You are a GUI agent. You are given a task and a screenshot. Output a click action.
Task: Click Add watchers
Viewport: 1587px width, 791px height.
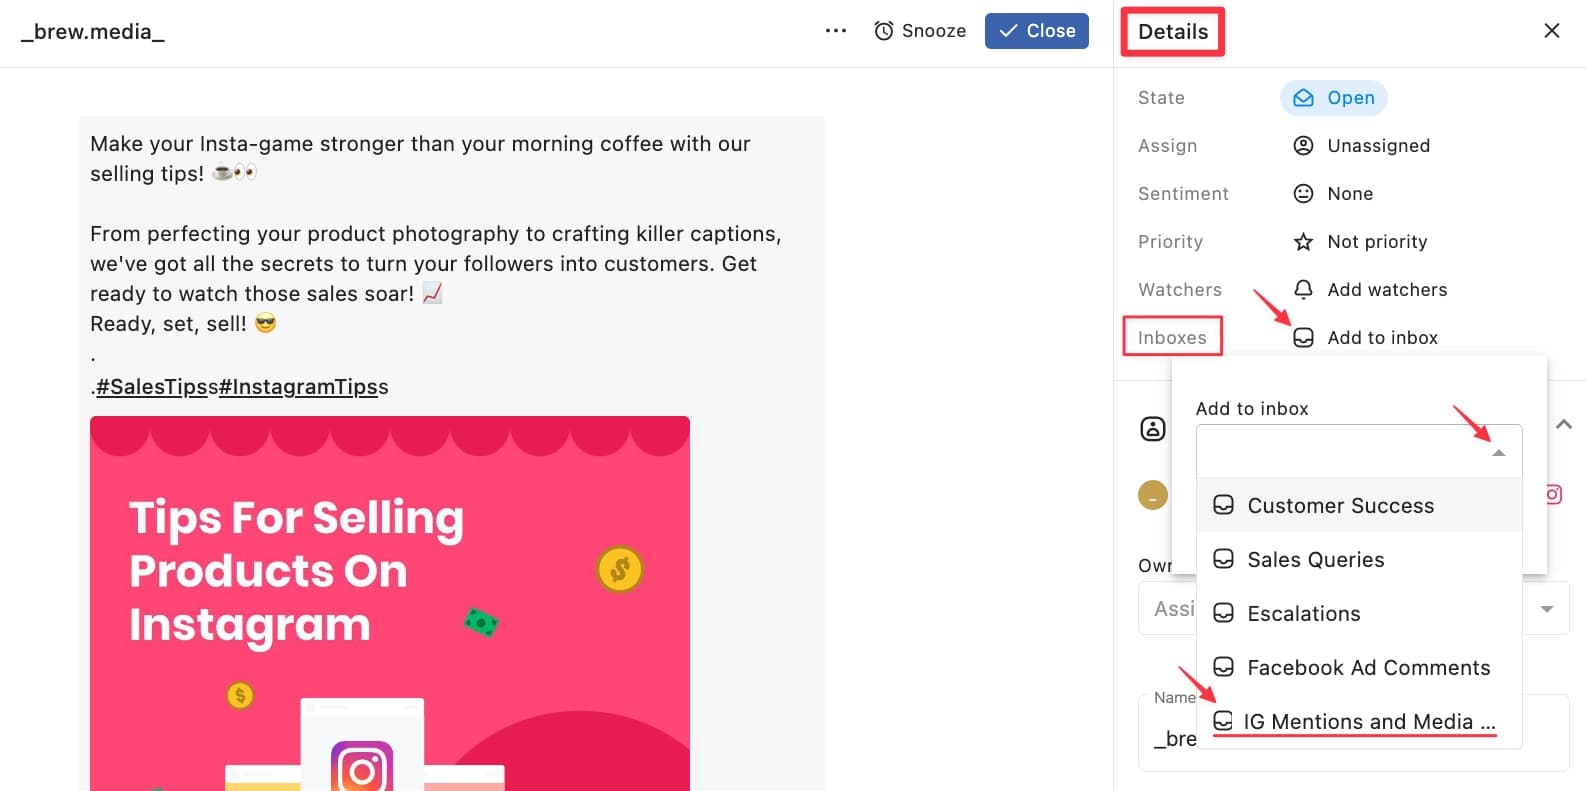[x=1387, y=290]
